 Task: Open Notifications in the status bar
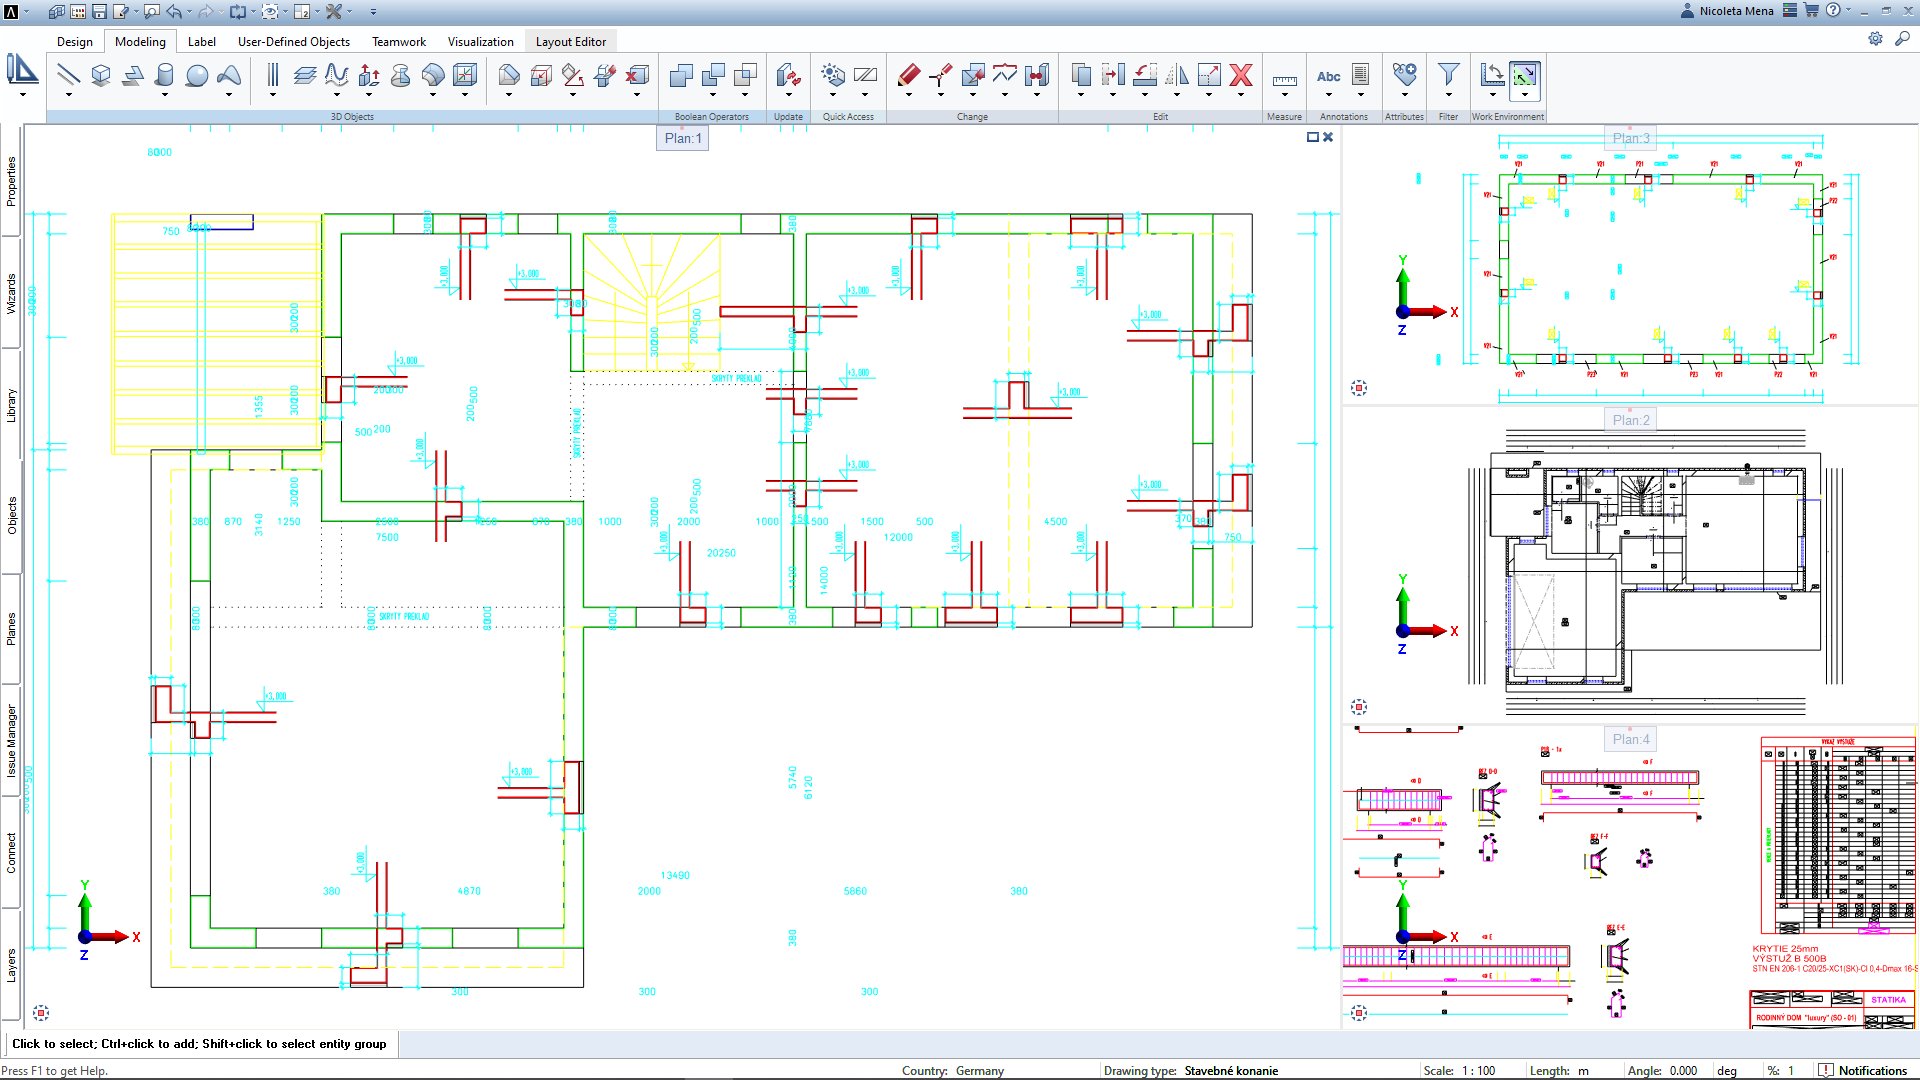1863,1070
